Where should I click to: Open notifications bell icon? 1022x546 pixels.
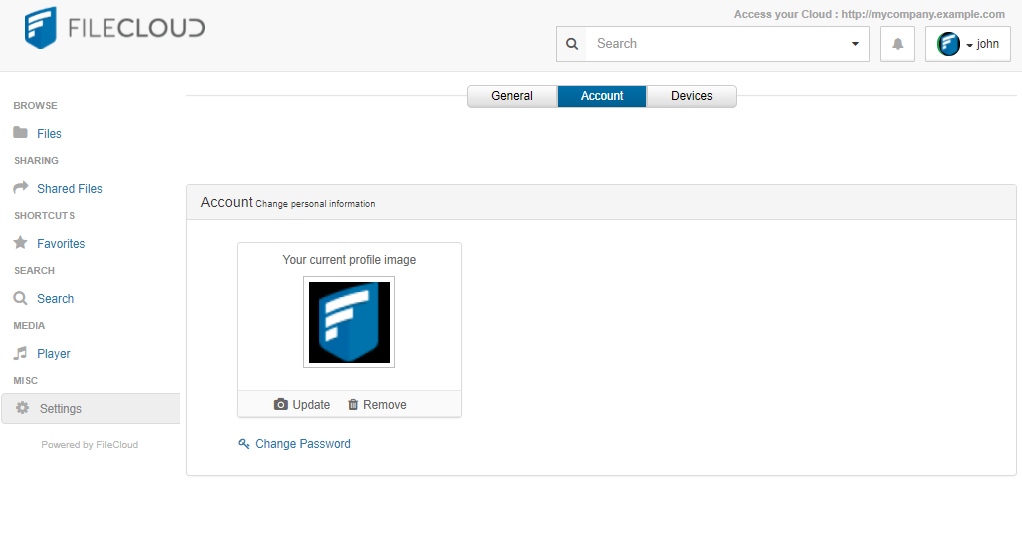pos(898,44)
